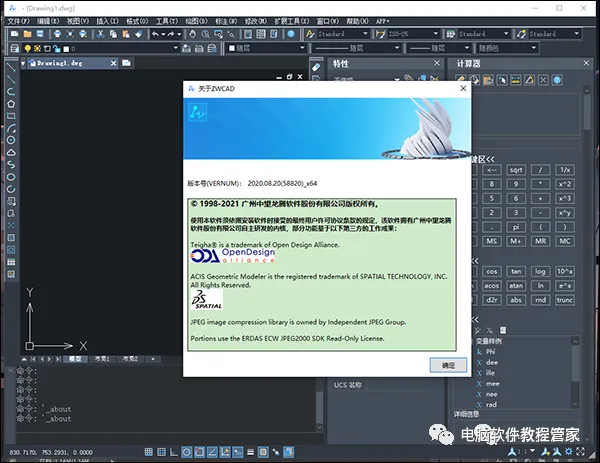The height and width of the screenshot is (463, 600).
Task: Toggle layer on/off lightbulb icon
Action: [28, 49]
